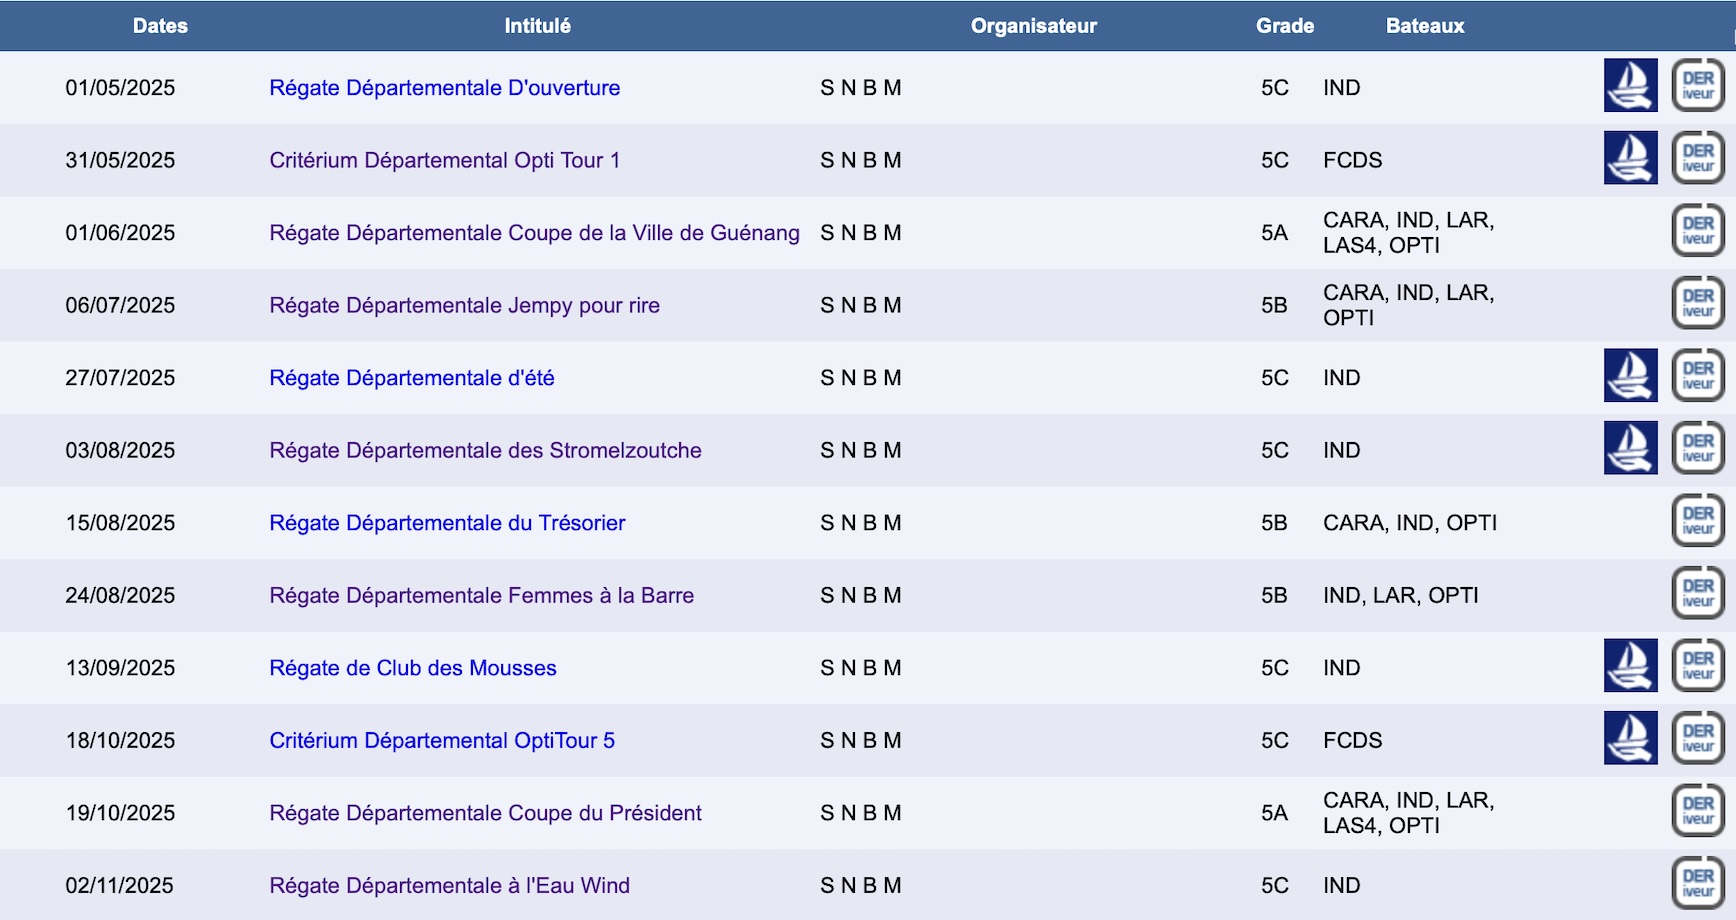This screenshot has width=1736, height=920.
Task: Follow Coupe de la Ville de Guénang link
Action: [x=535, y=233]
